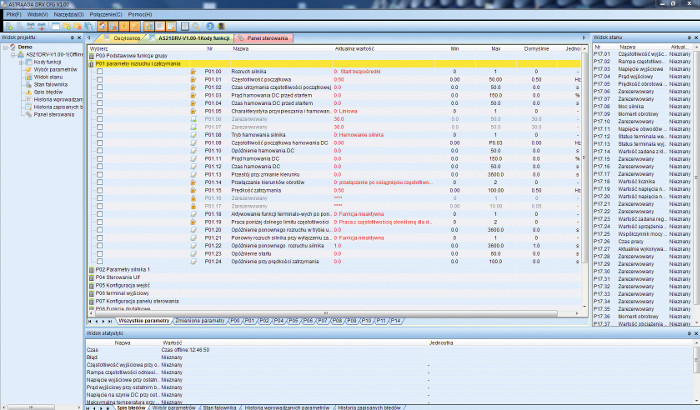The width and height of the screenshot is (700, 410).
Task: Click the lock icon on row P01.00
Action: click(194, 72)
